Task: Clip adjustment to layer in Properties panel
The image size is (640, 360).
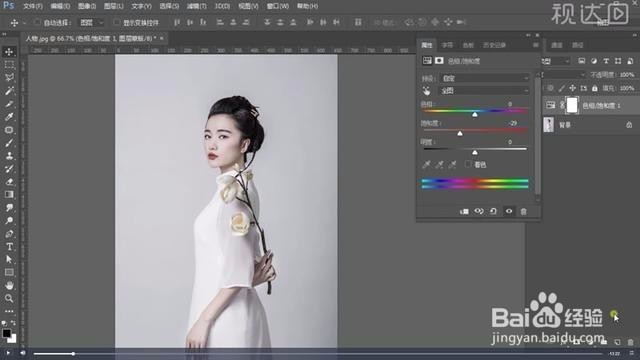Action: [464, 211]
